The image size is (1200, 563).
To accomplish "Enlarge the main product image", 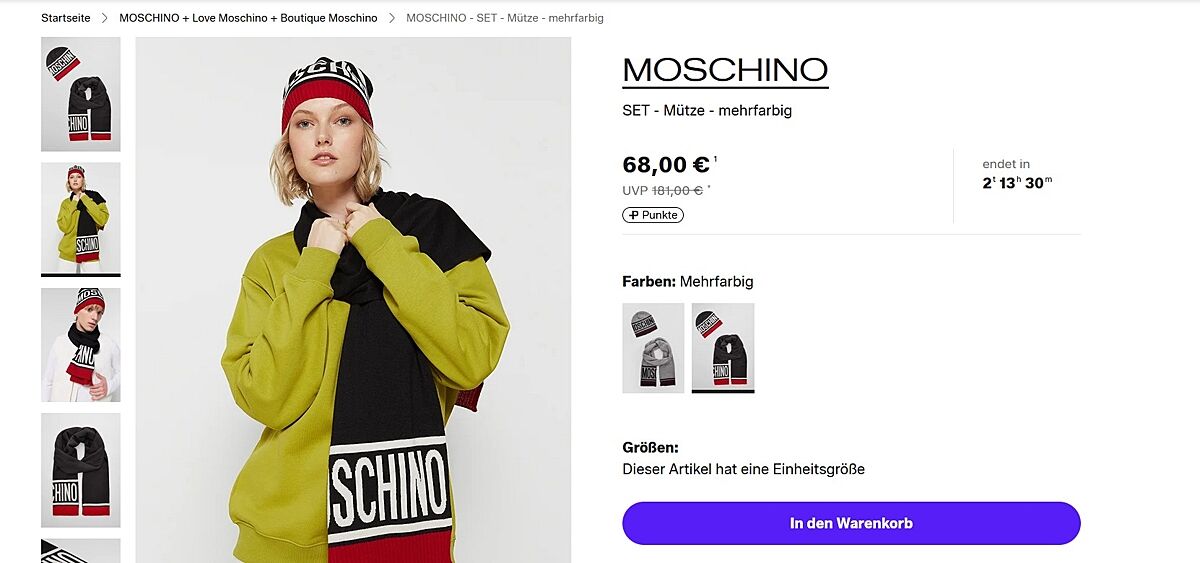I will coord(353,300).
